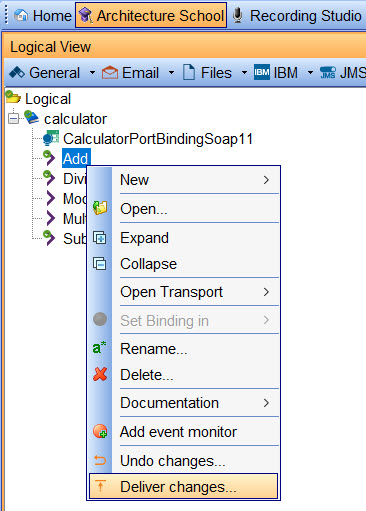The height and width of the screenshot is (511, 366).
Task: Click the calculator component book icon
Action: pos(32,117)
